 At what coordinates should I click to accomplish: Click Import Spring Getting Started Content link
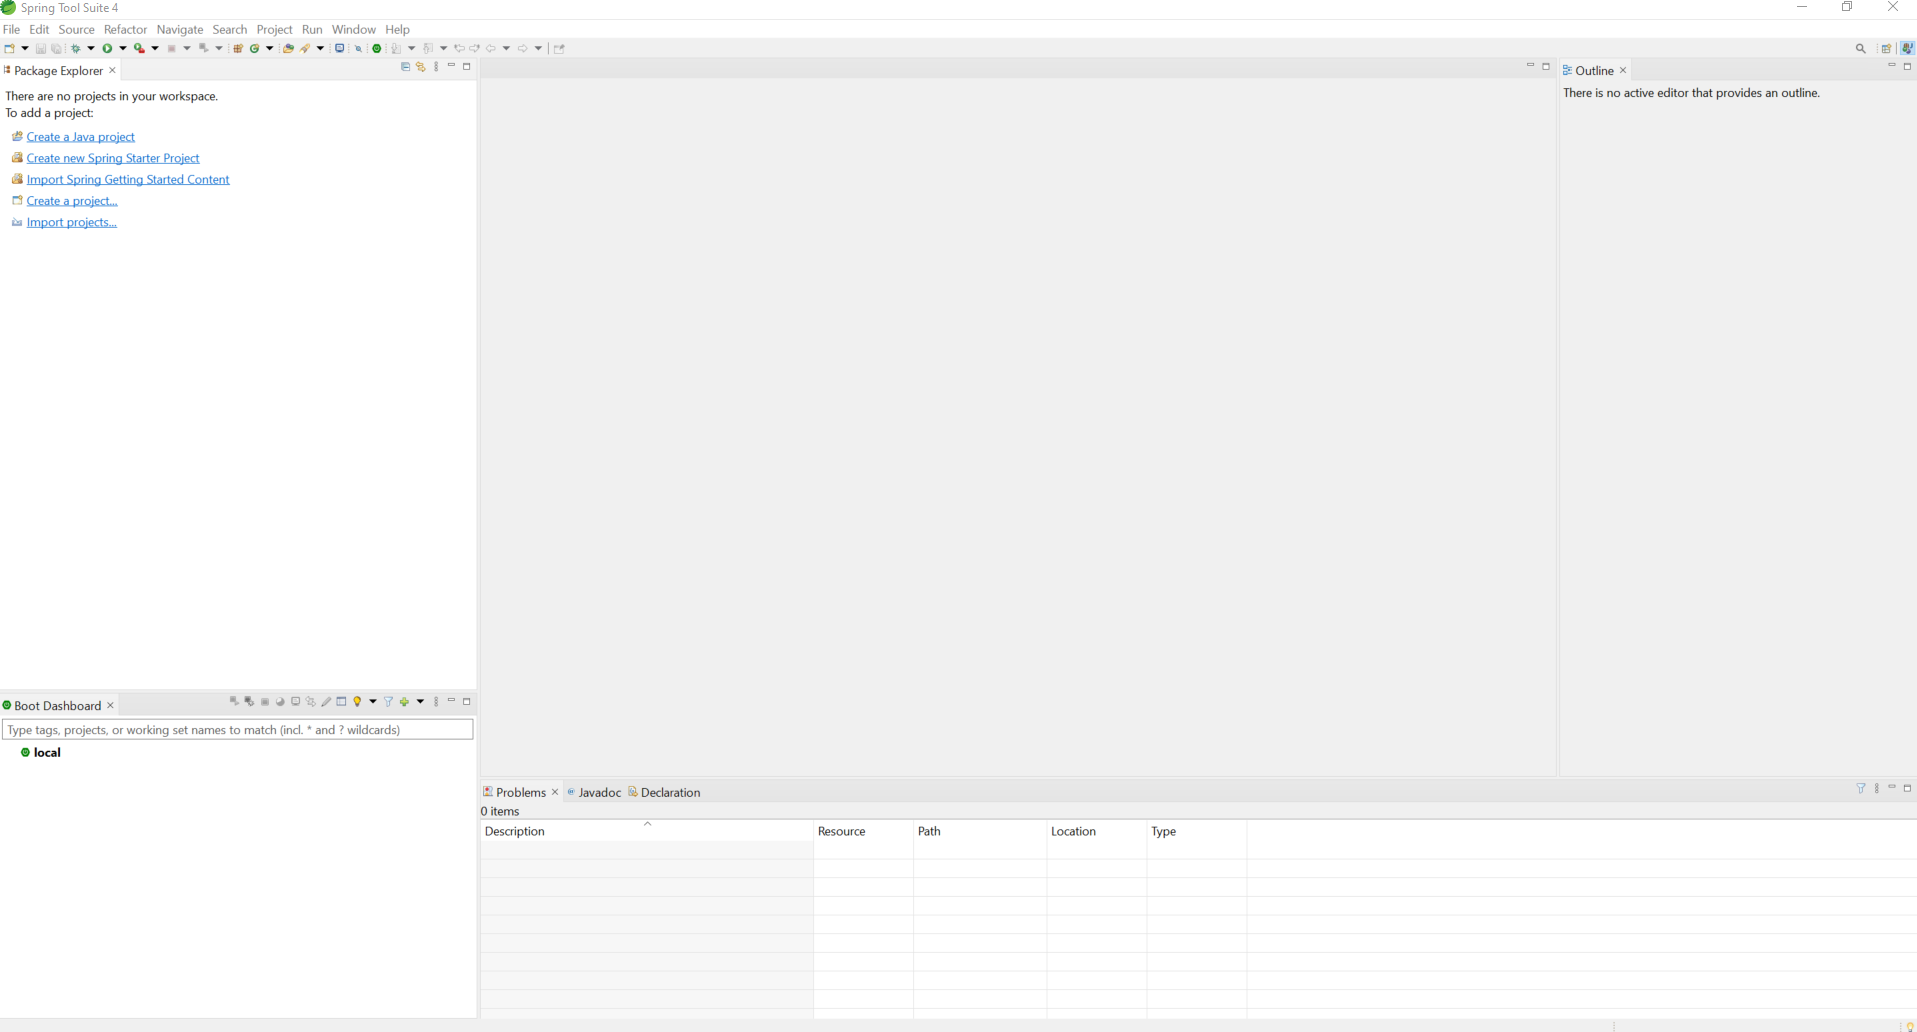(128, 180)
